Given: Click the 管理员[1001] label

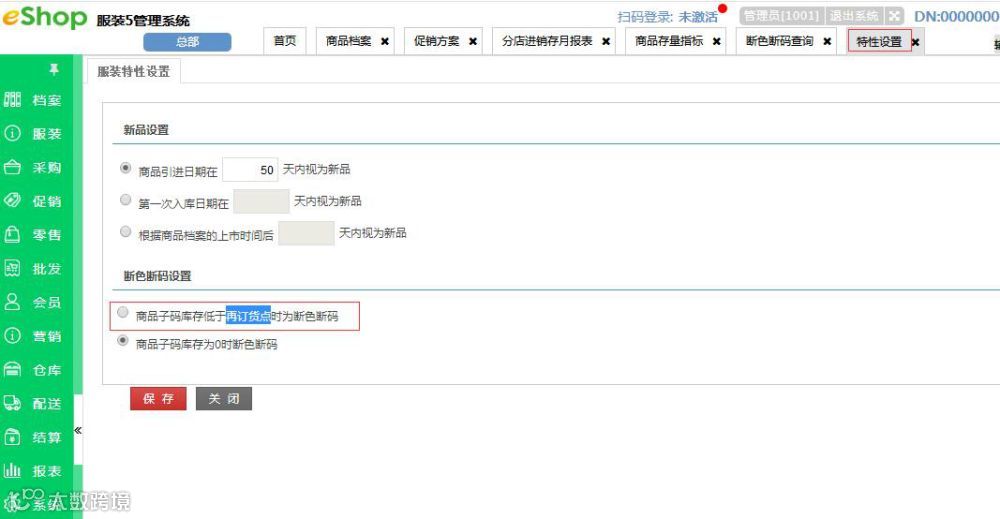Looking at the screenshot, I should 781,16.
